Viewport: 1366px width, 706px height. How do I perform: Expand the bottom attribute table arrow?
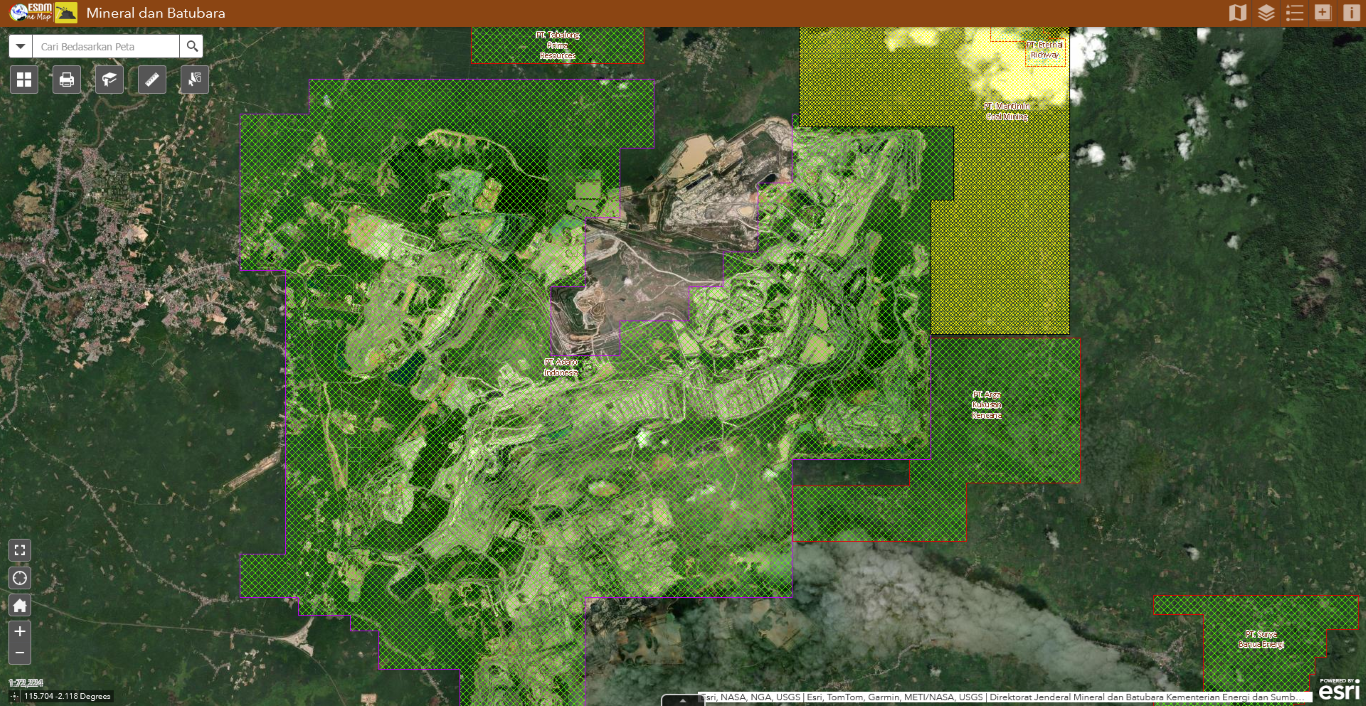coord(683,700)
